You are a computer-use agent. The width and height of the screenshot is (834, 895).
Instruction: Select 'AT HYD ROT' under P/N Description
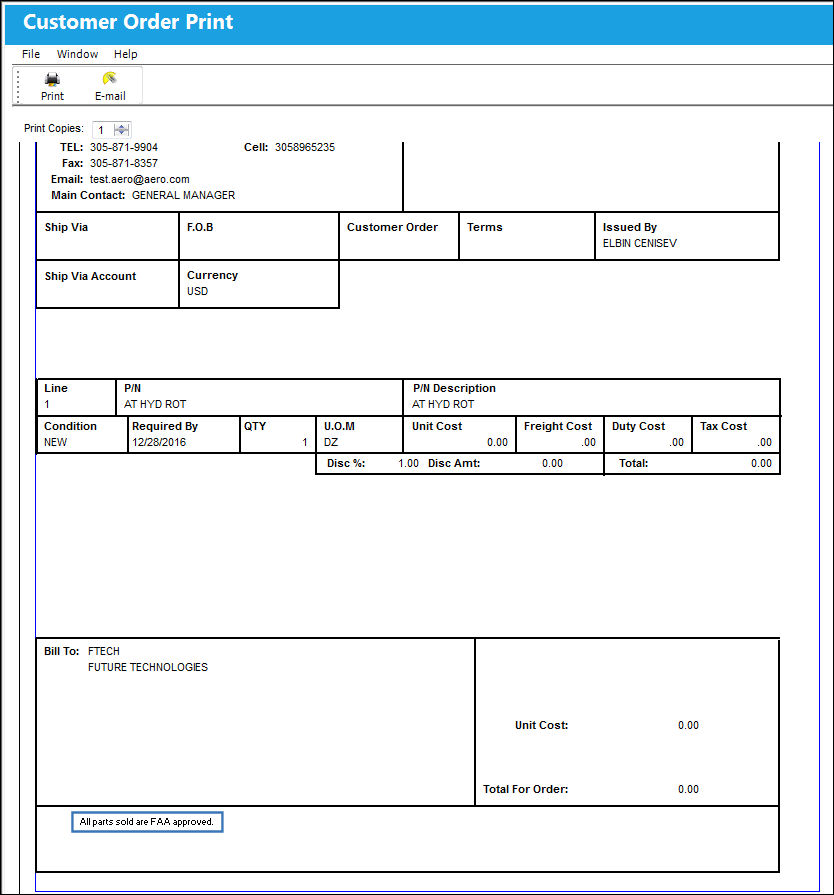[443, 404]
